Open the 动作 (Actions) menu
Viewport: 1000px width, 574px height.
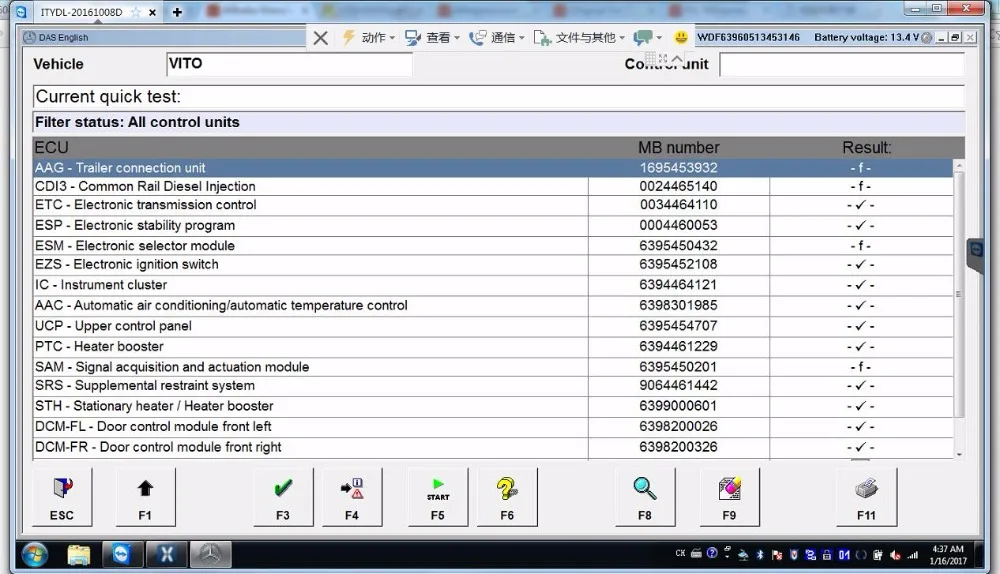coord(369,38)
